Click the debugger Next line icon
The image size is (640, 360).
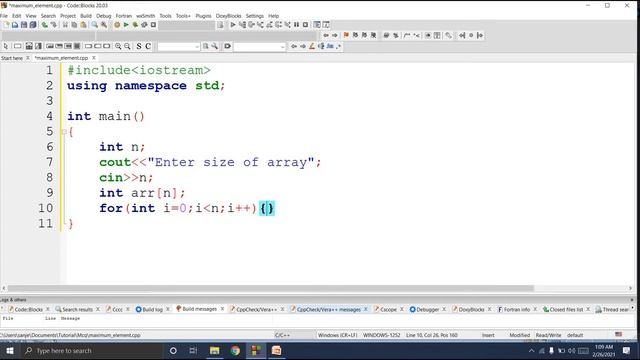(x=251, y=25)
